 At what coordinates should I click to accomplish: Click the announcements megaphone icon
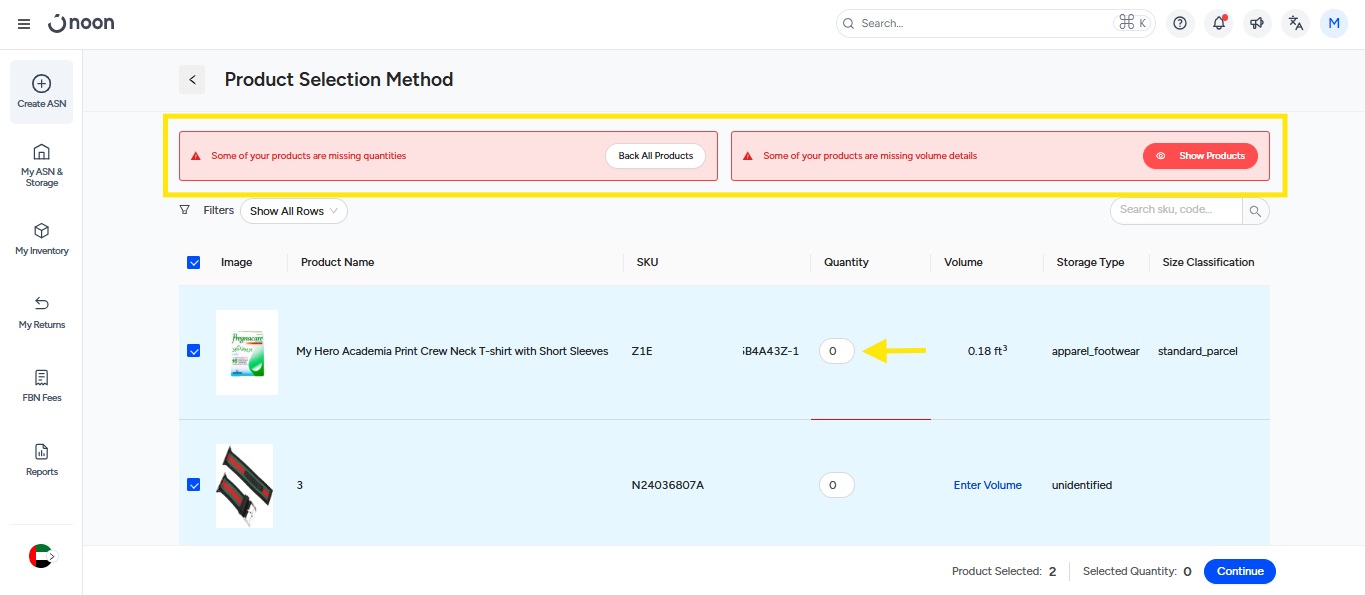[1257, 23]
